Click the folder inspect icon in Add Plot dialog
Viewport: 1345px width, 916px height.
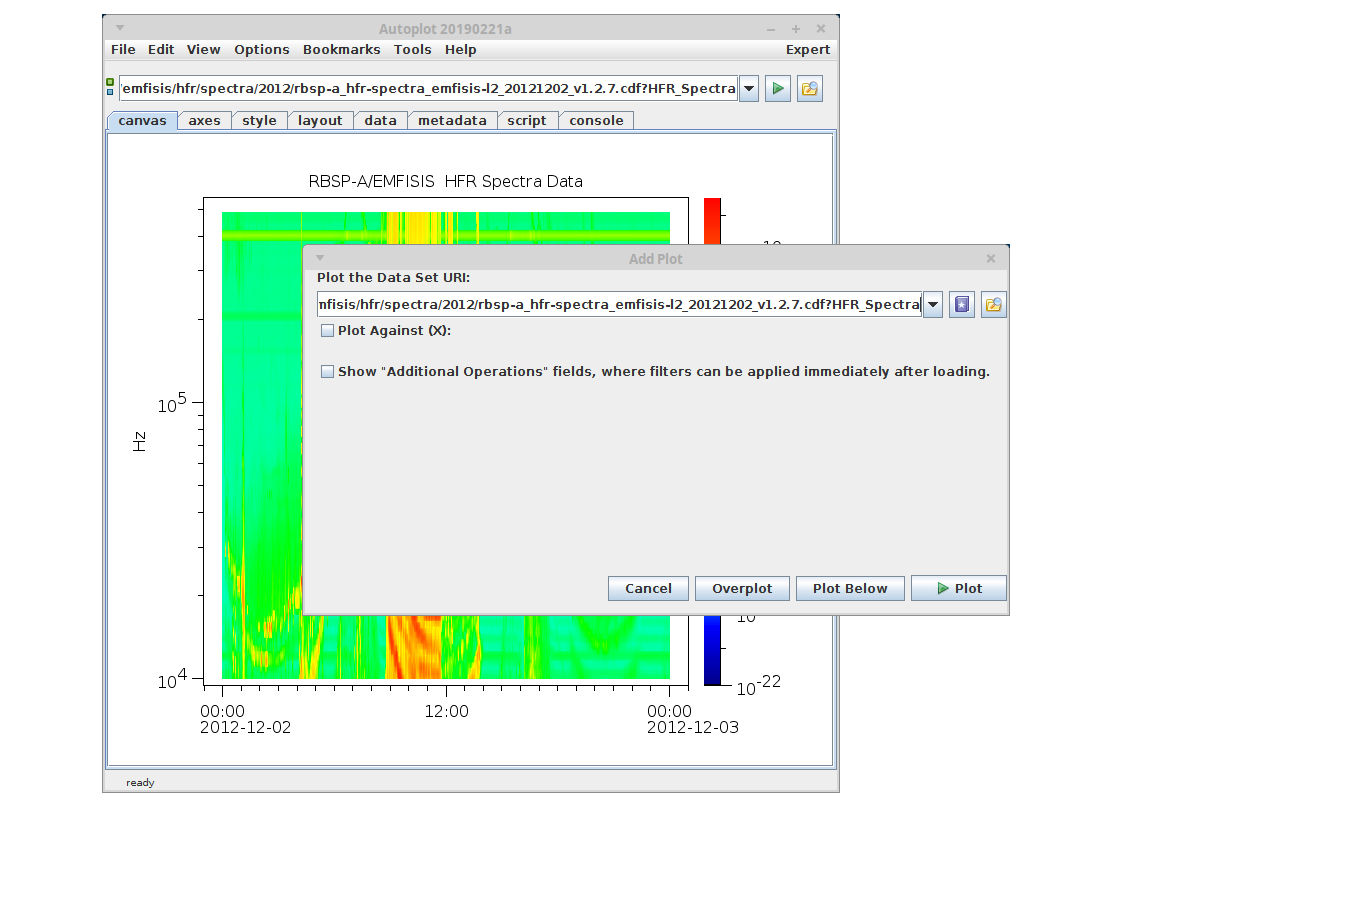[993, 305]
